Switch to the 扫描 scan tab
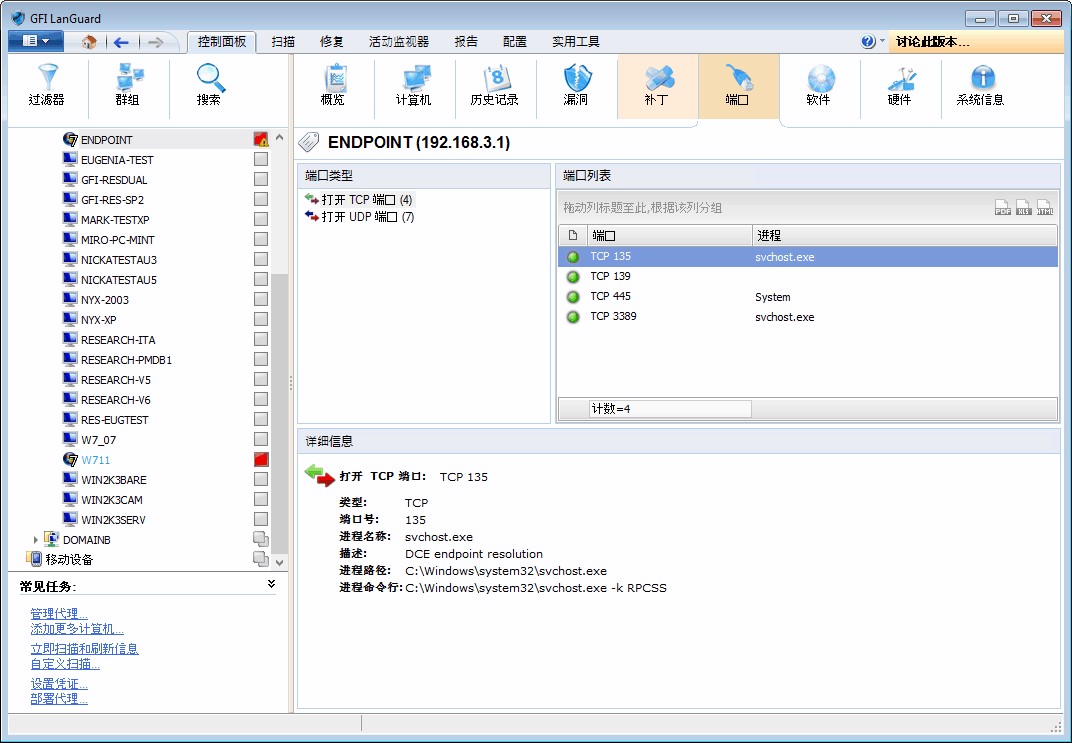Image resolution: width=1072 pixels, height=743 pixels. pos(283,42)
